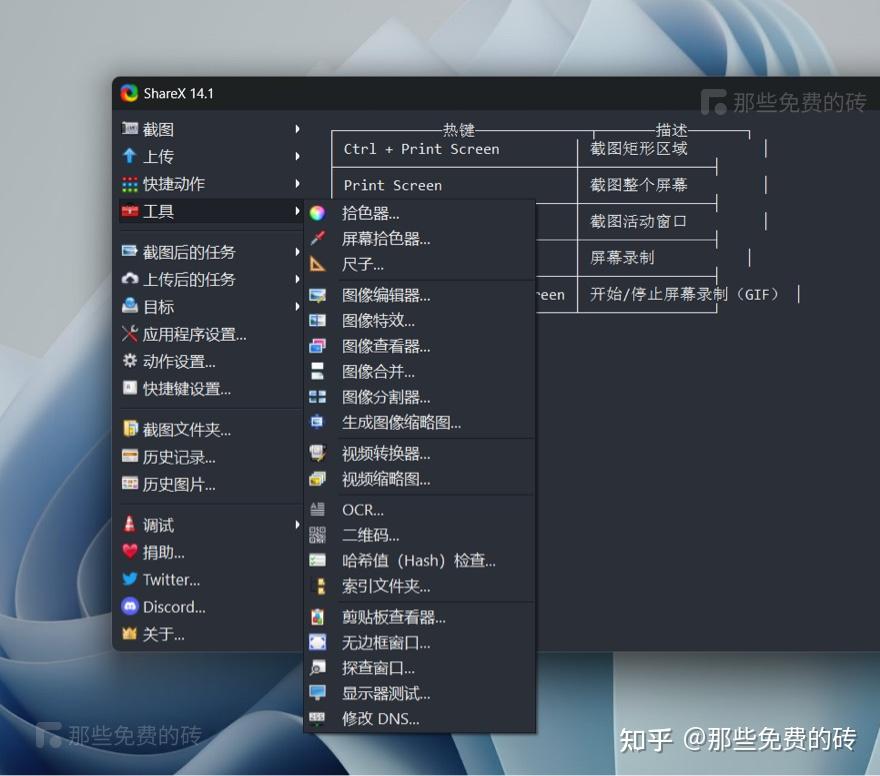This screenshot has width=880, height=776.
Task: Click description 截图矩形区域
Action: coord(639,149)
